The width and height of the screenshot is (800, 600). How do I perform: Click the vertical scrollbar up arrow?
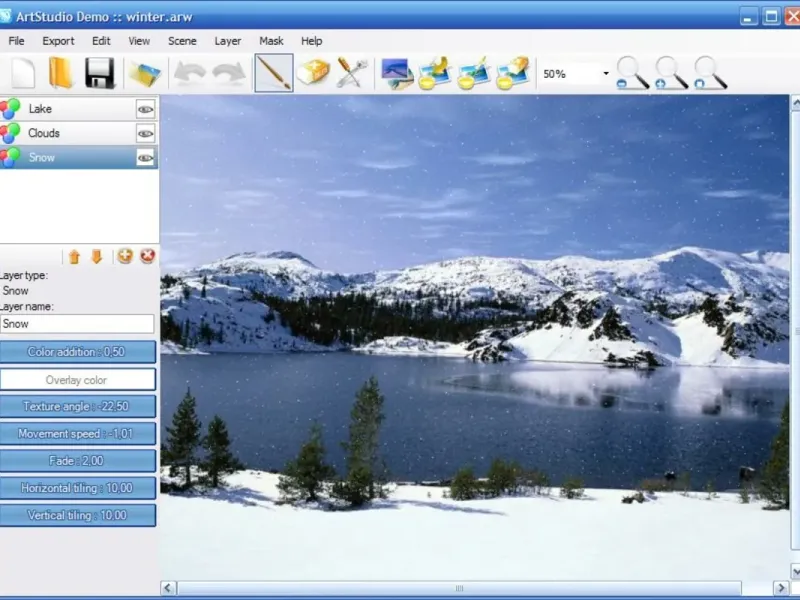click(x=795, y=103)
